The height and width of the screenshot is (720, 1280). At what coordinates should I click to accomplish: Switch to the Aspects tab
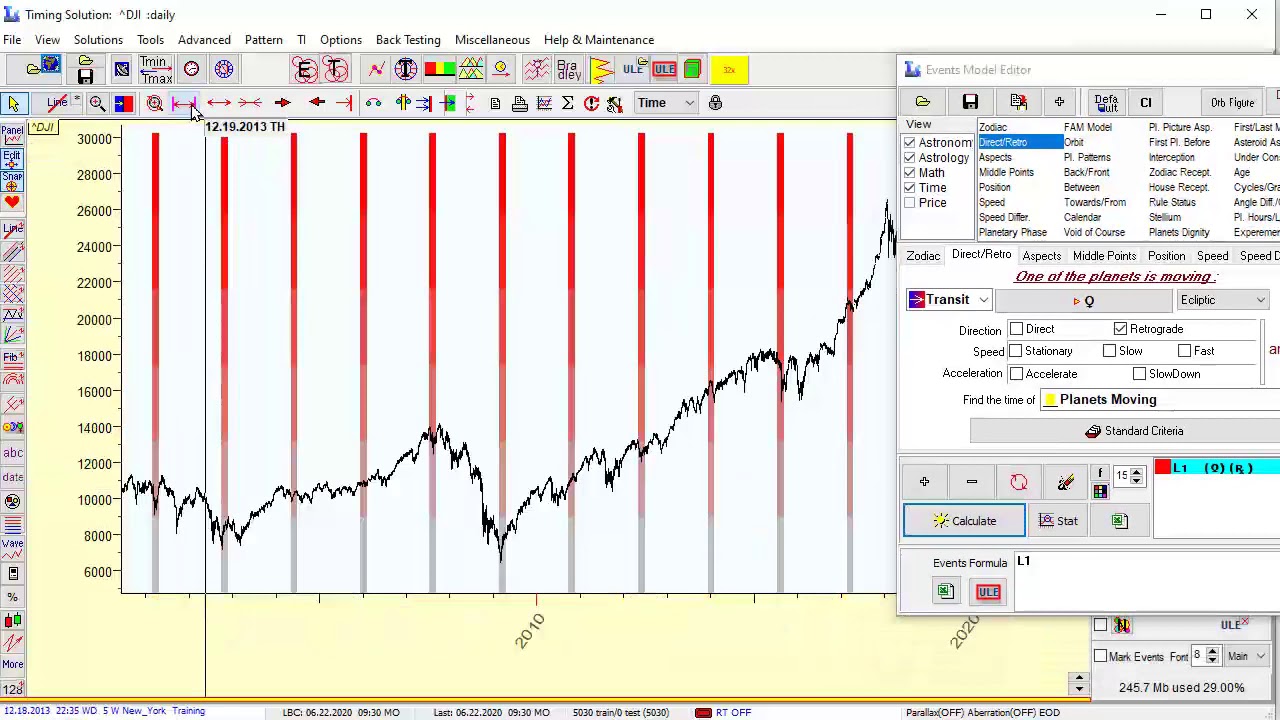pos(1041,256)
